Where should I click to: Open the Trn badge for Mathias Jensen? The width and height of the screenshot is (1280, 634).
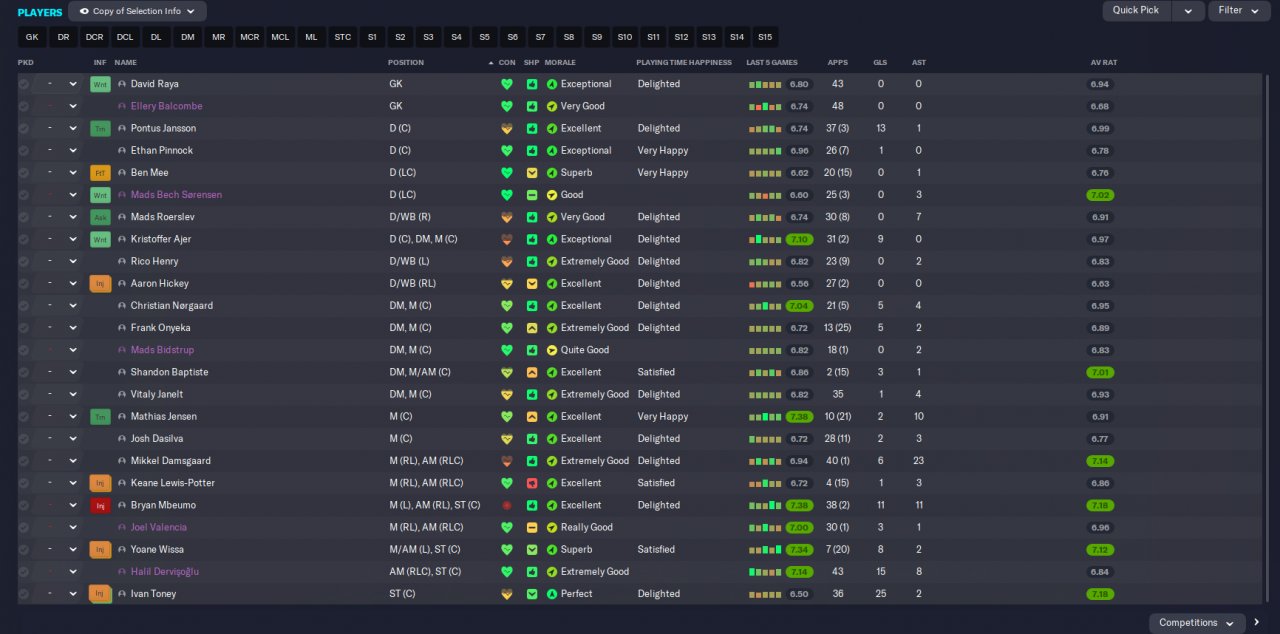pos(100,416)
